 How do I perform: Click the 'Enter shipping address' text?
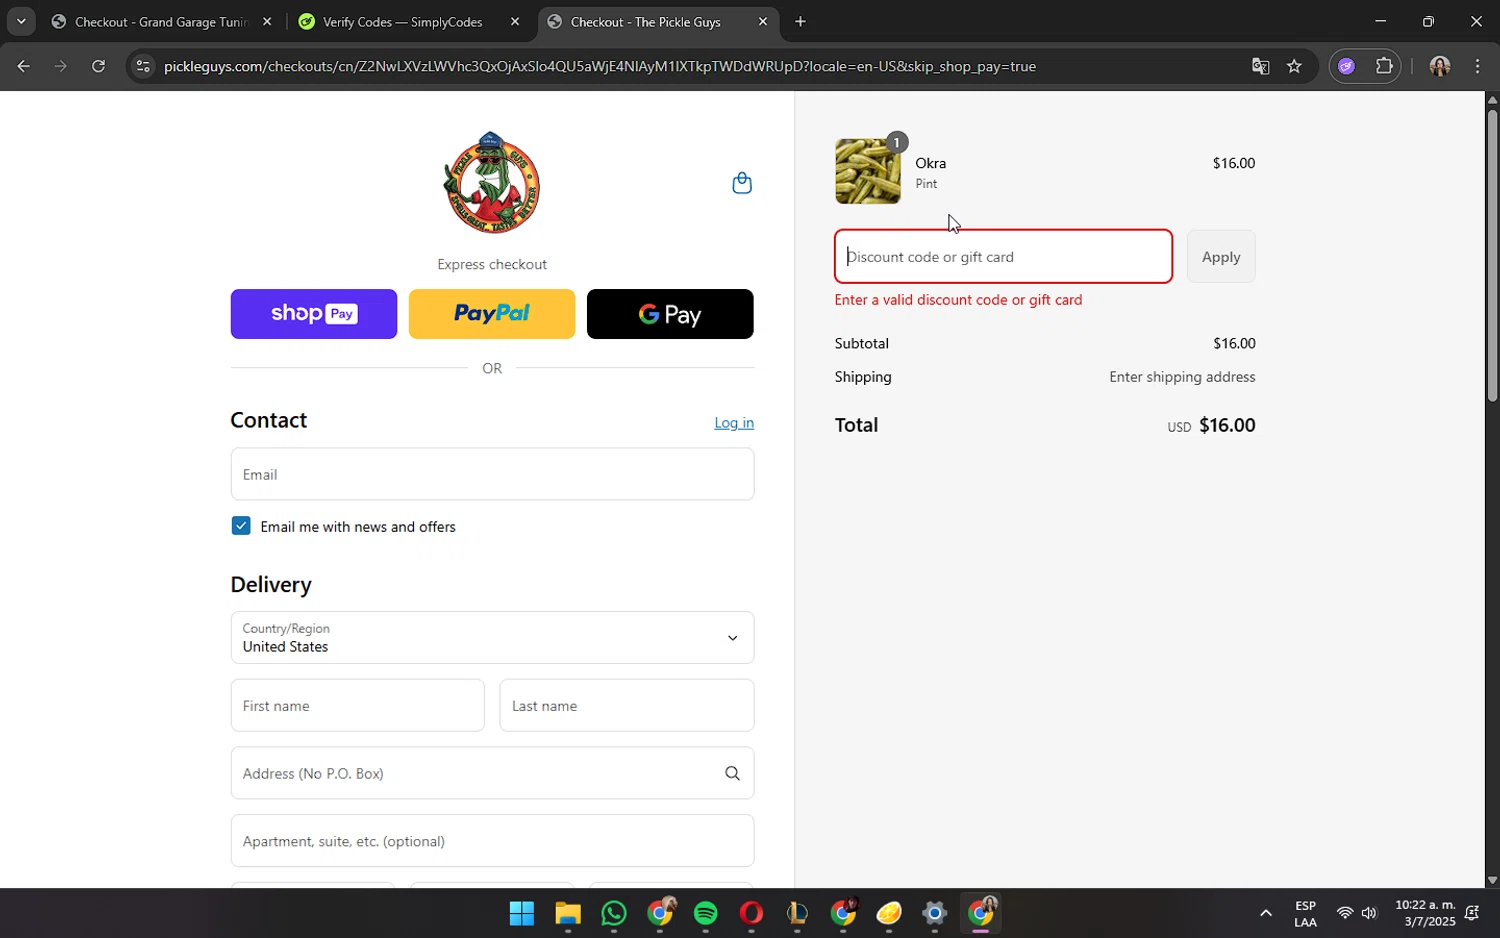[1182, 377]
